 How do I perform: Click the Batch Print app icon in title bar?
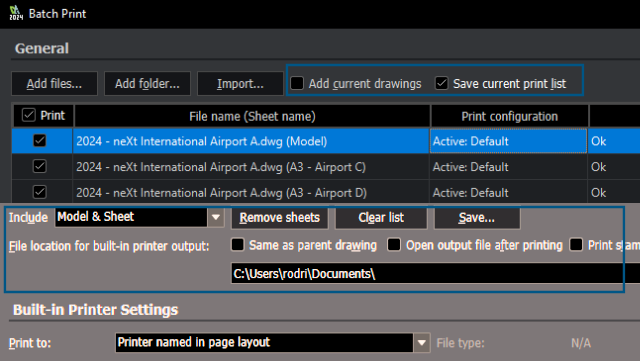[16, 13]
